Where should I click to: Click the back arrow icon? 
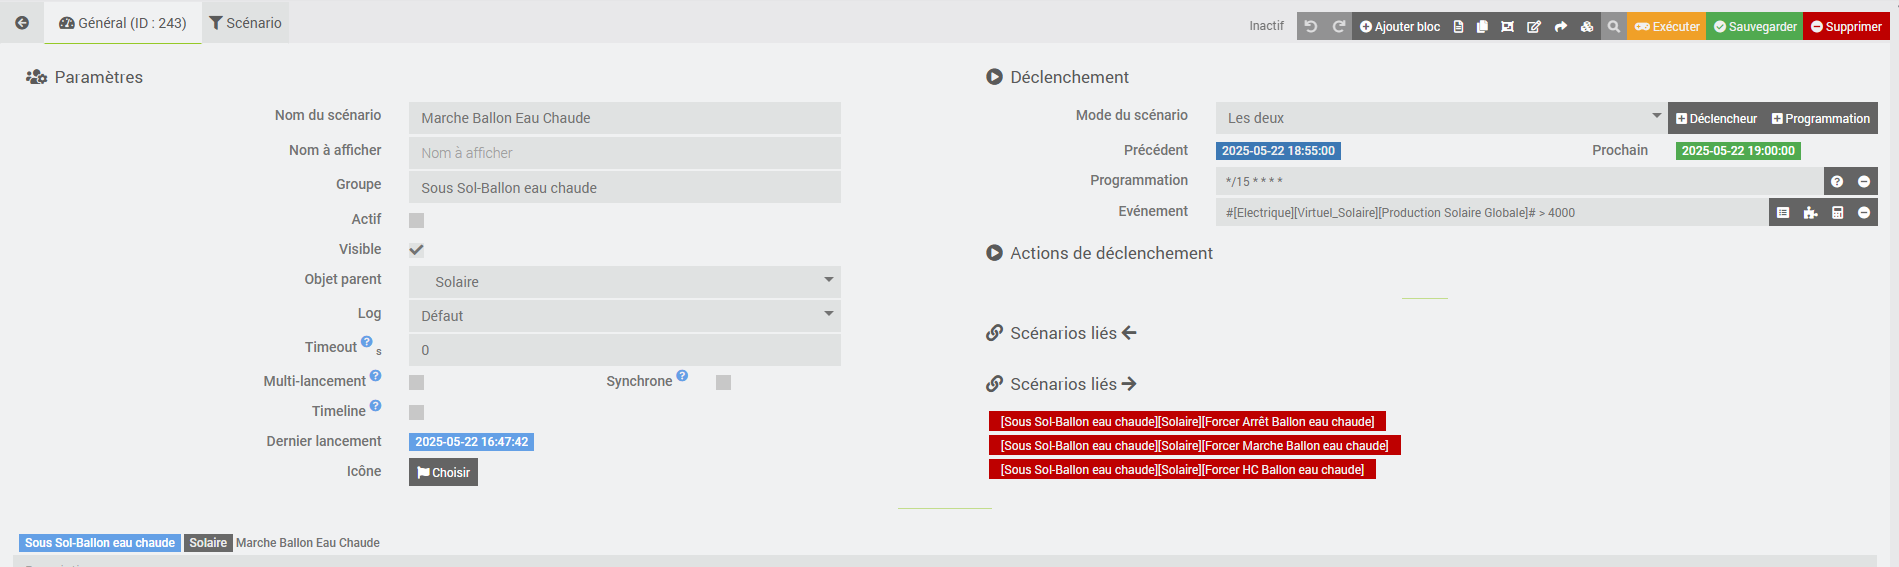click(22, 23)
